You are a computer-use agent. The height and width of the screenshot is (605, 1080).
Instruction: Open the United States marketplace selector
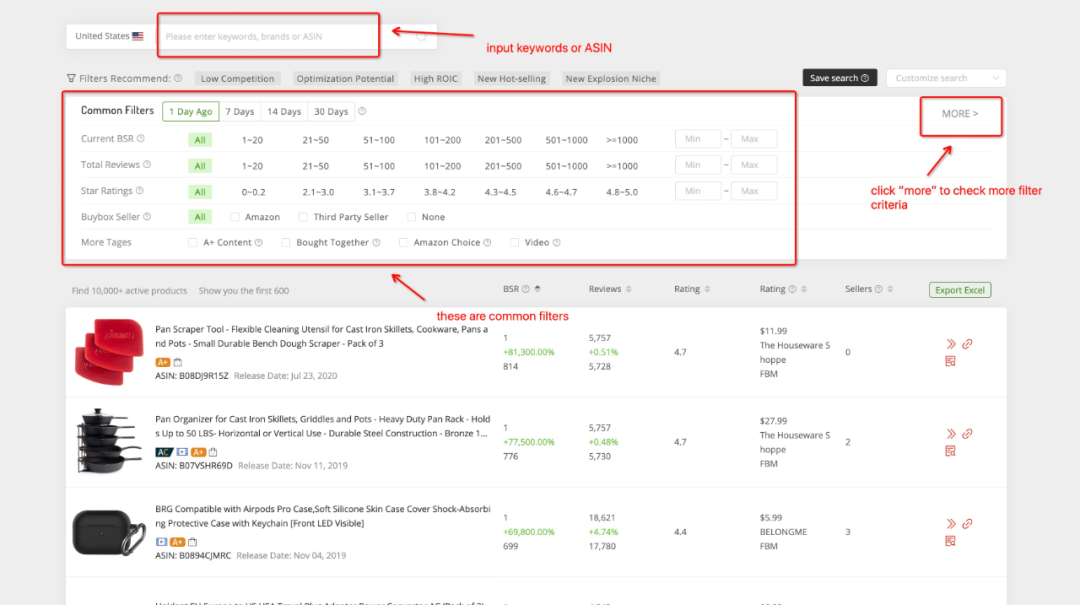109,36
